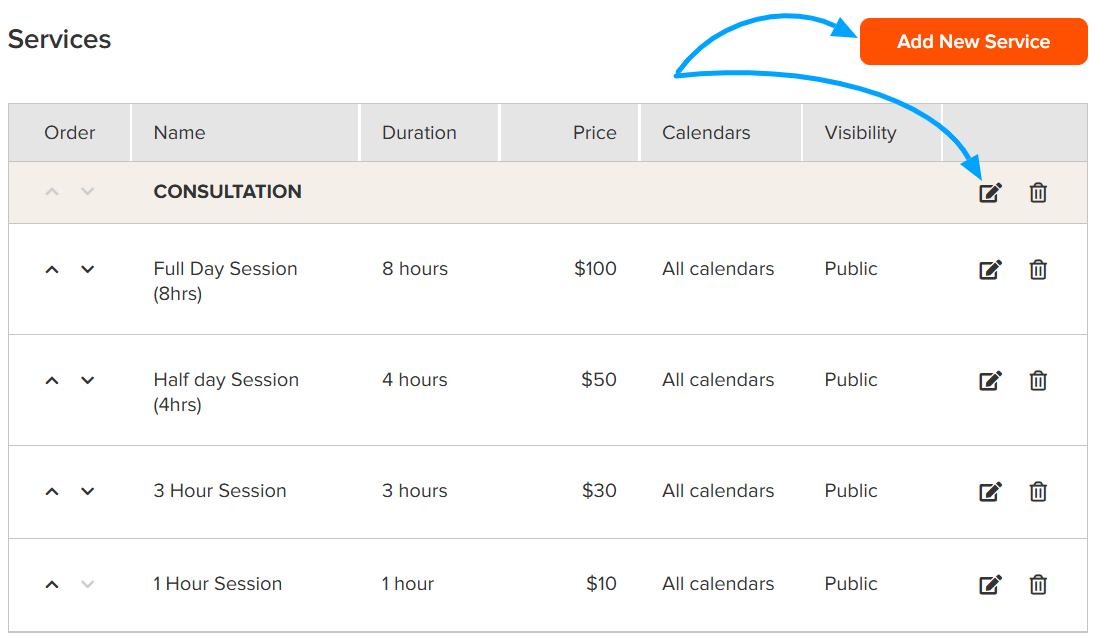Select the CONSULTATION category name
The image size is (1095, 639).
(228, 191)
